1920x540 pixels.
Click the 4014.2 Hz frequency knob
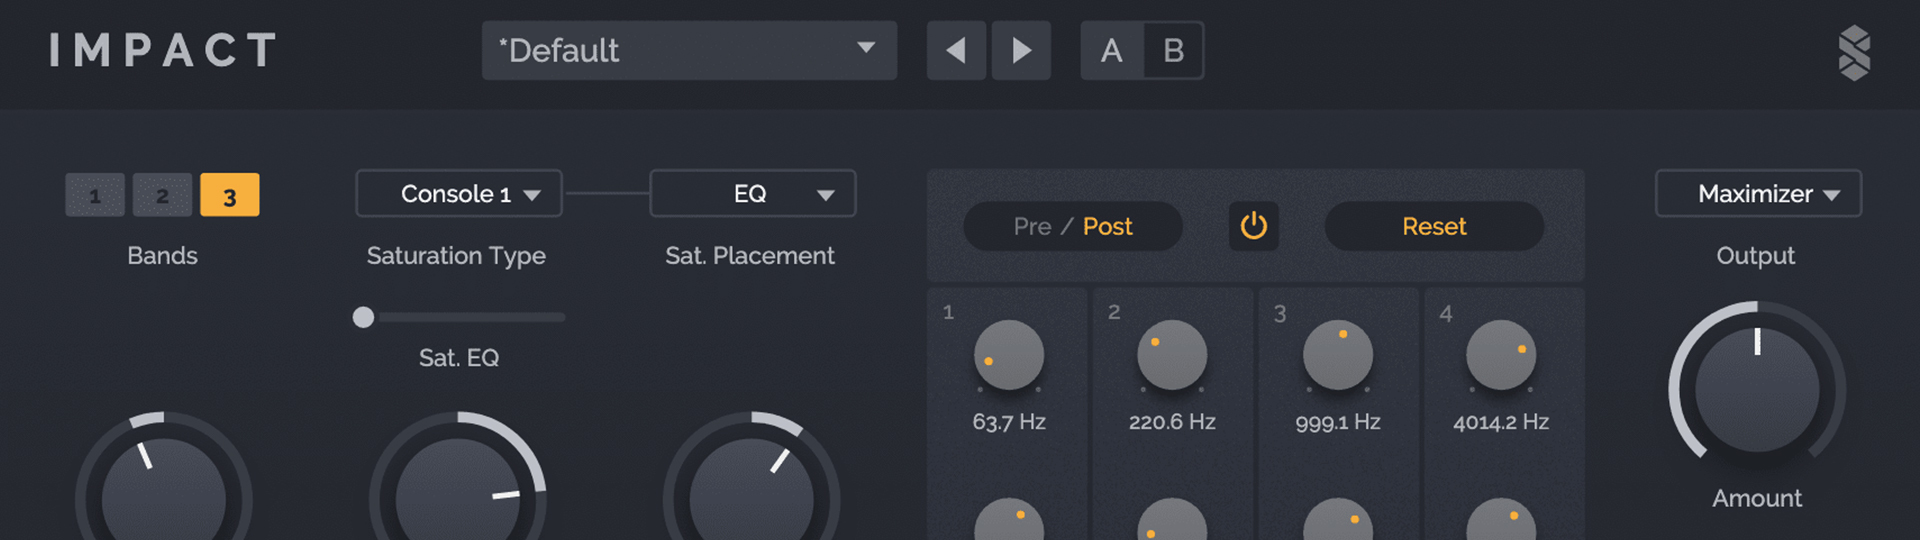1501,355
